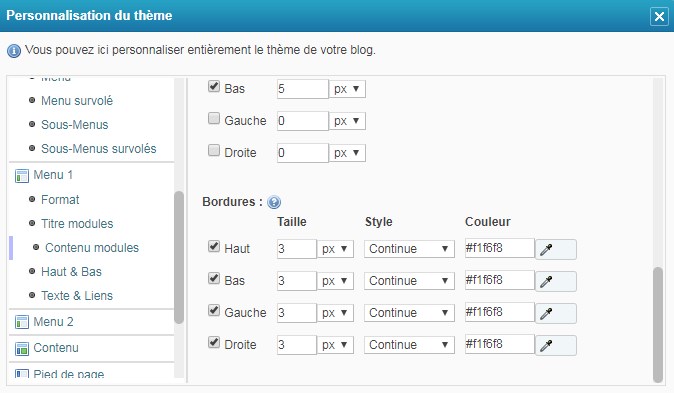Open Texte & Liens under Menu 1
Screen dimensions: 674x393
point(77,296)
